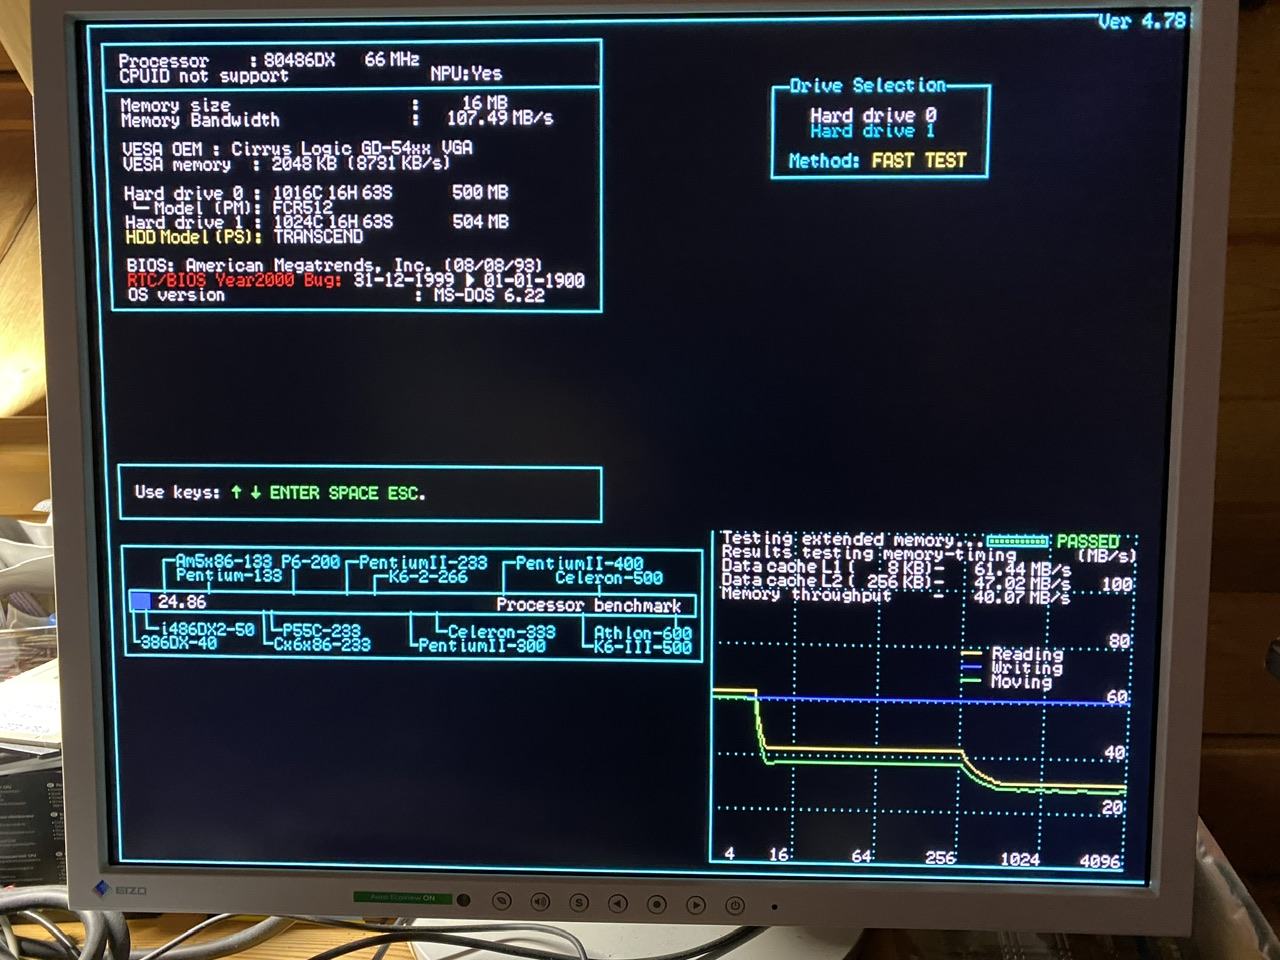Viewport: 1280px width, 960px height.
Task: Click the MS-DOS 6.22 OS version
Action: (x=488, y=296)
